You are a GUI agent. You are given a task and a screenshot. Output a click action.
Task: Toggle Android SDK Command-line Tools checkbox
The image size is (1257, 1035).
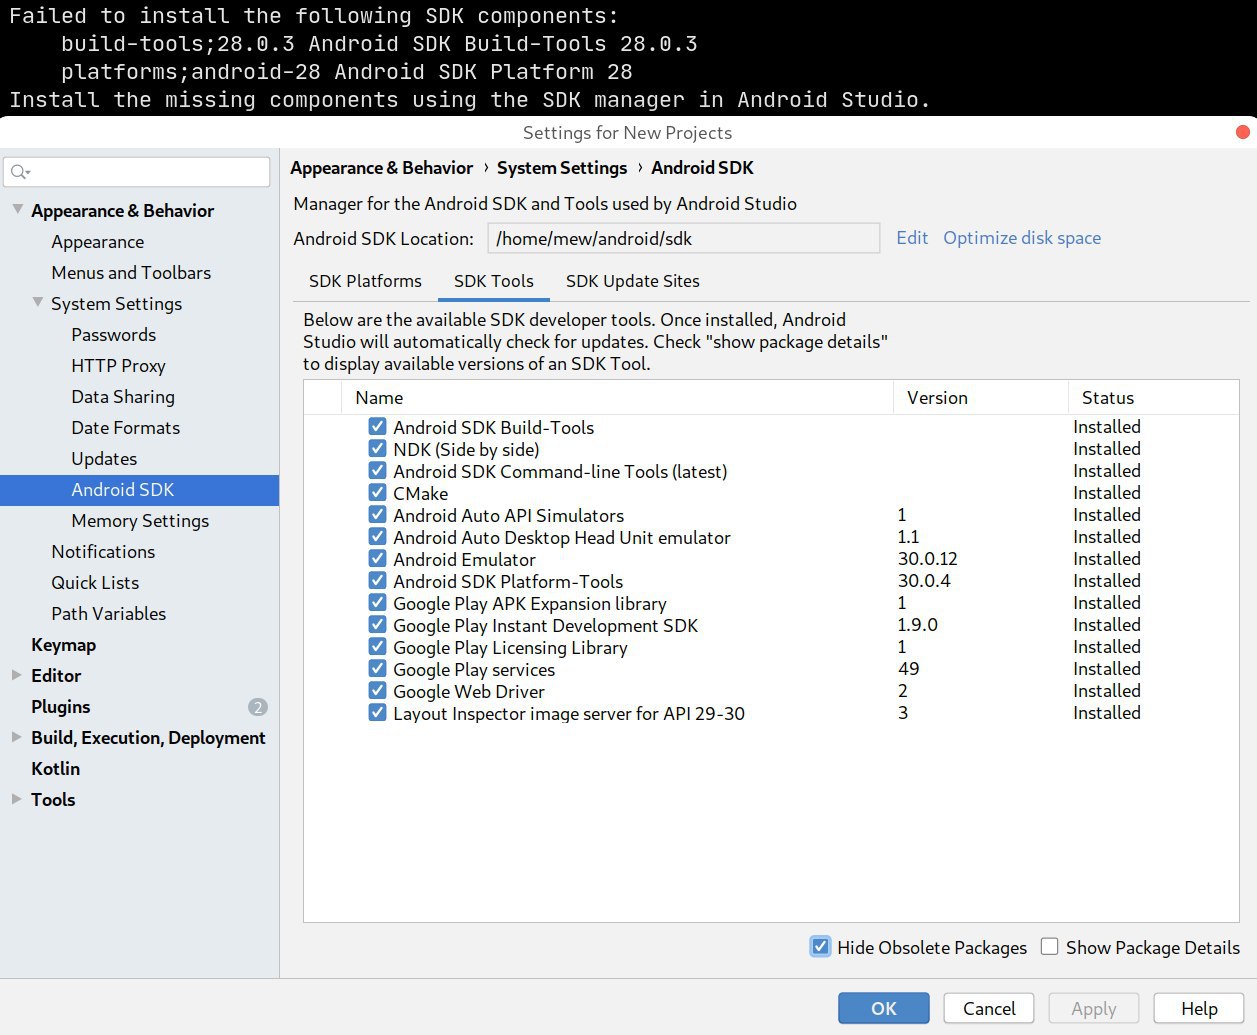(377, 471)
